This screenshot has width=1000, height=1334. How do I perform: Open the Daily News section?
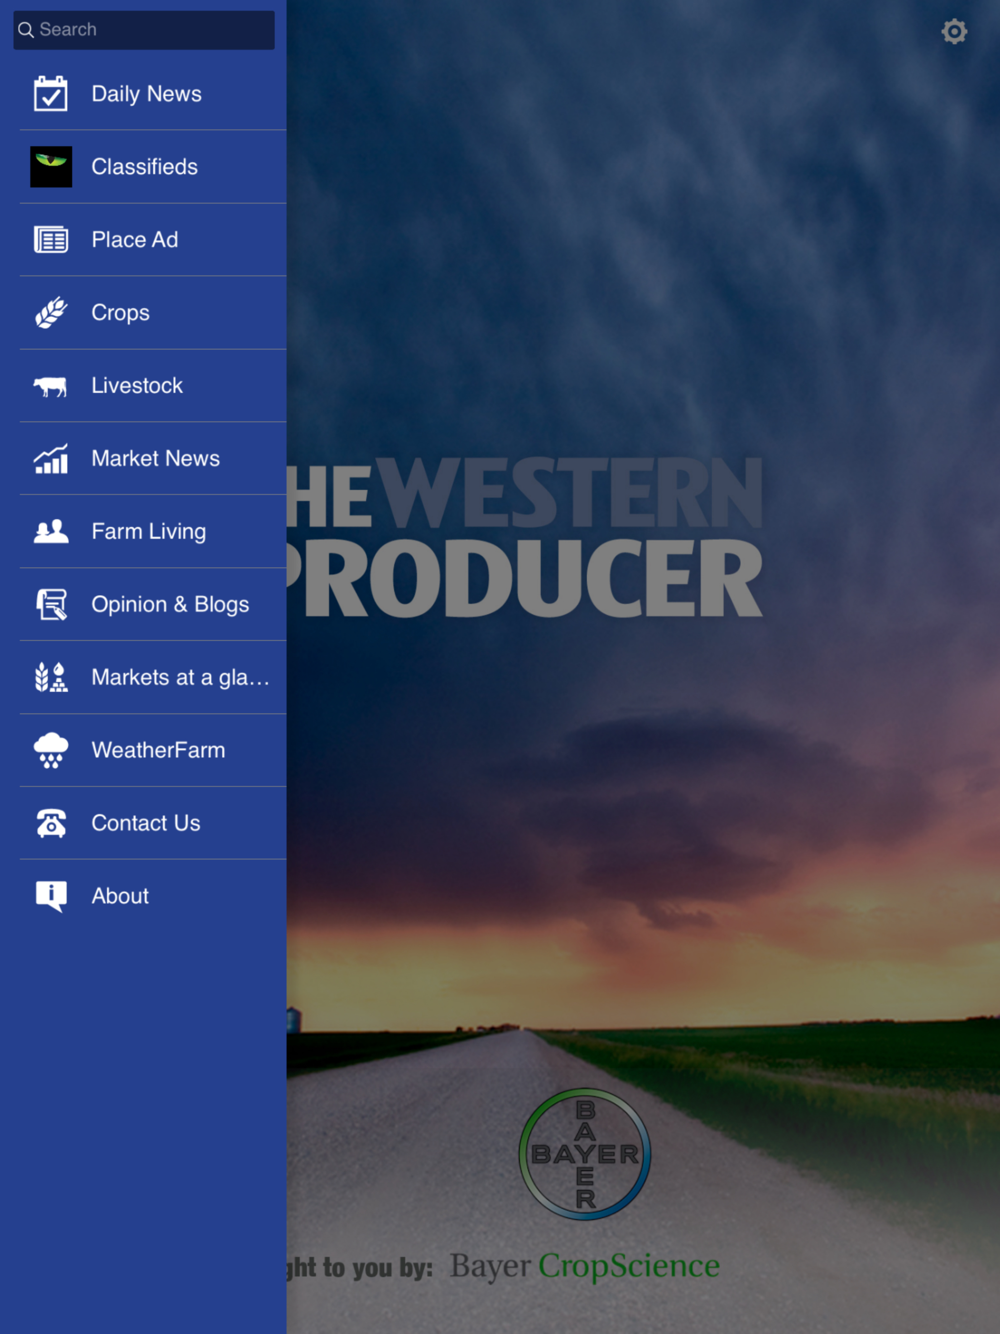point(146,94)
